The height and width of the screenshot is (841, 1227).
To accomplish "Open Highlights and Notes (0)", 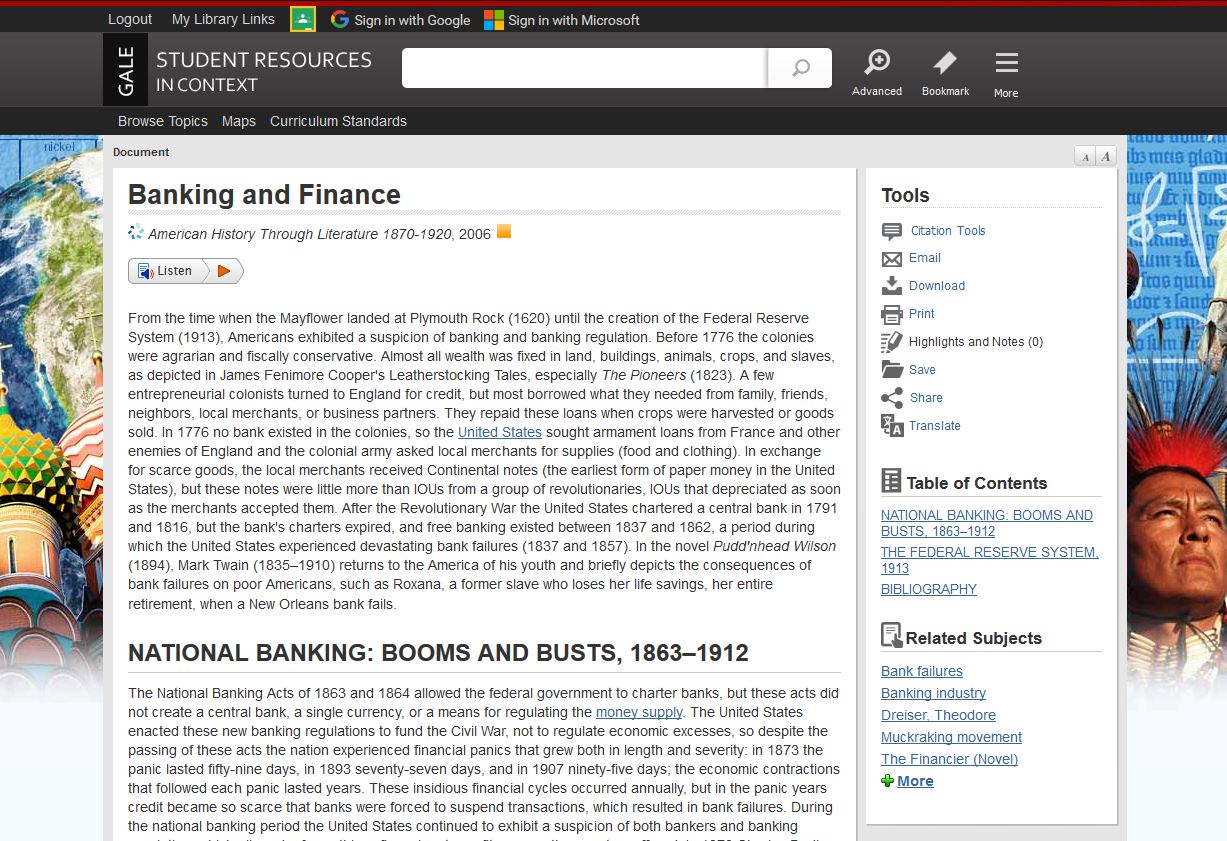I will [976, 342].
